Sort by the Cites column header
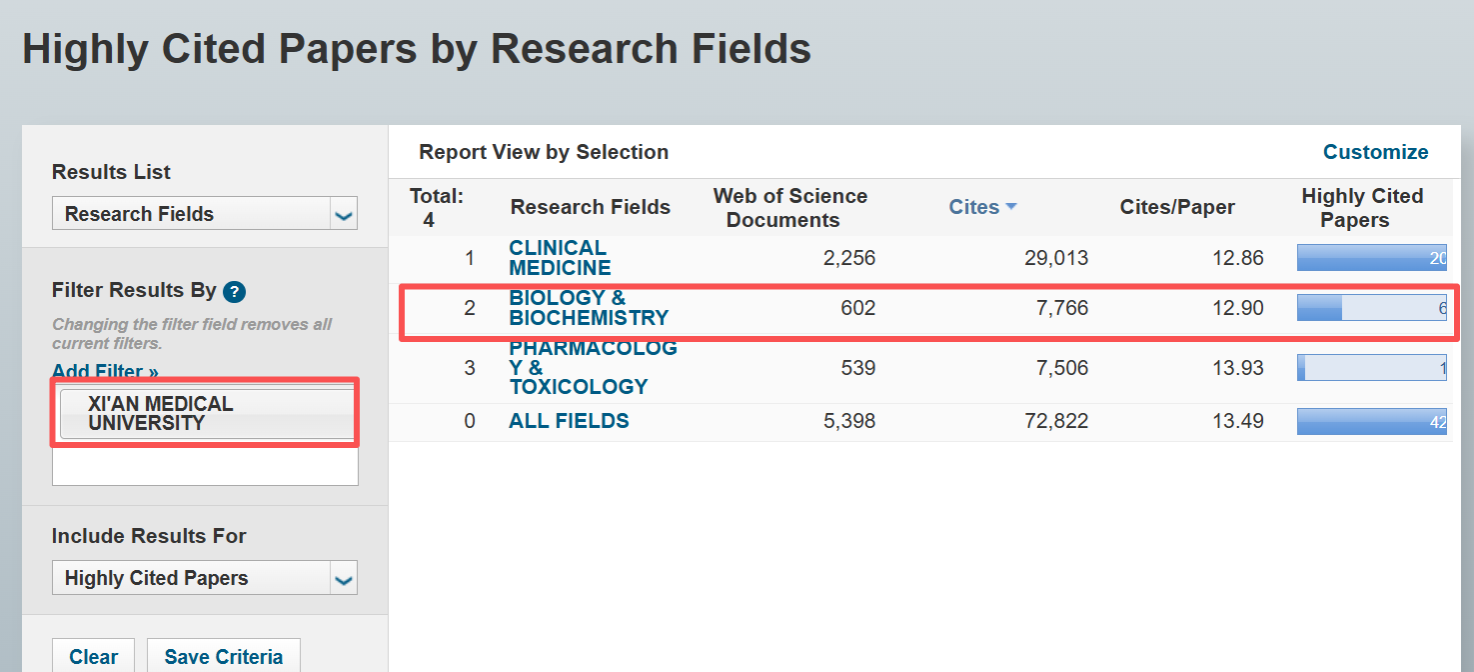The width and height of the screenshot is (1474, 672). 974,207
